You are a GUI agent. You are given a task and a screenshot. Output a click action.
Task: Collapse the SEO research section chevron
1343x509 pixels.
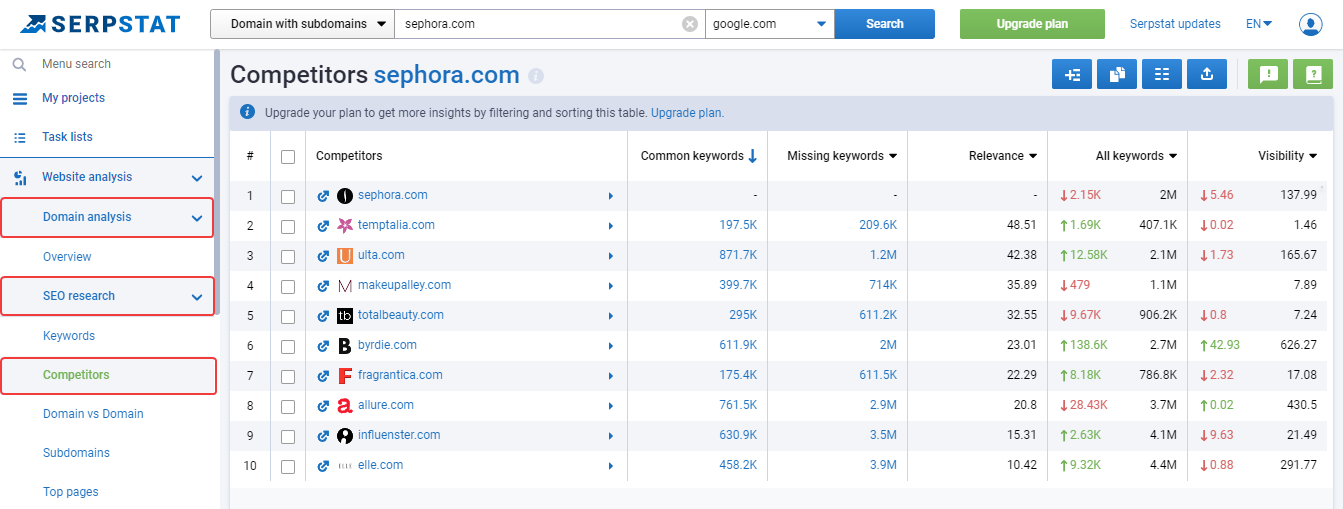tap(197, 297)
